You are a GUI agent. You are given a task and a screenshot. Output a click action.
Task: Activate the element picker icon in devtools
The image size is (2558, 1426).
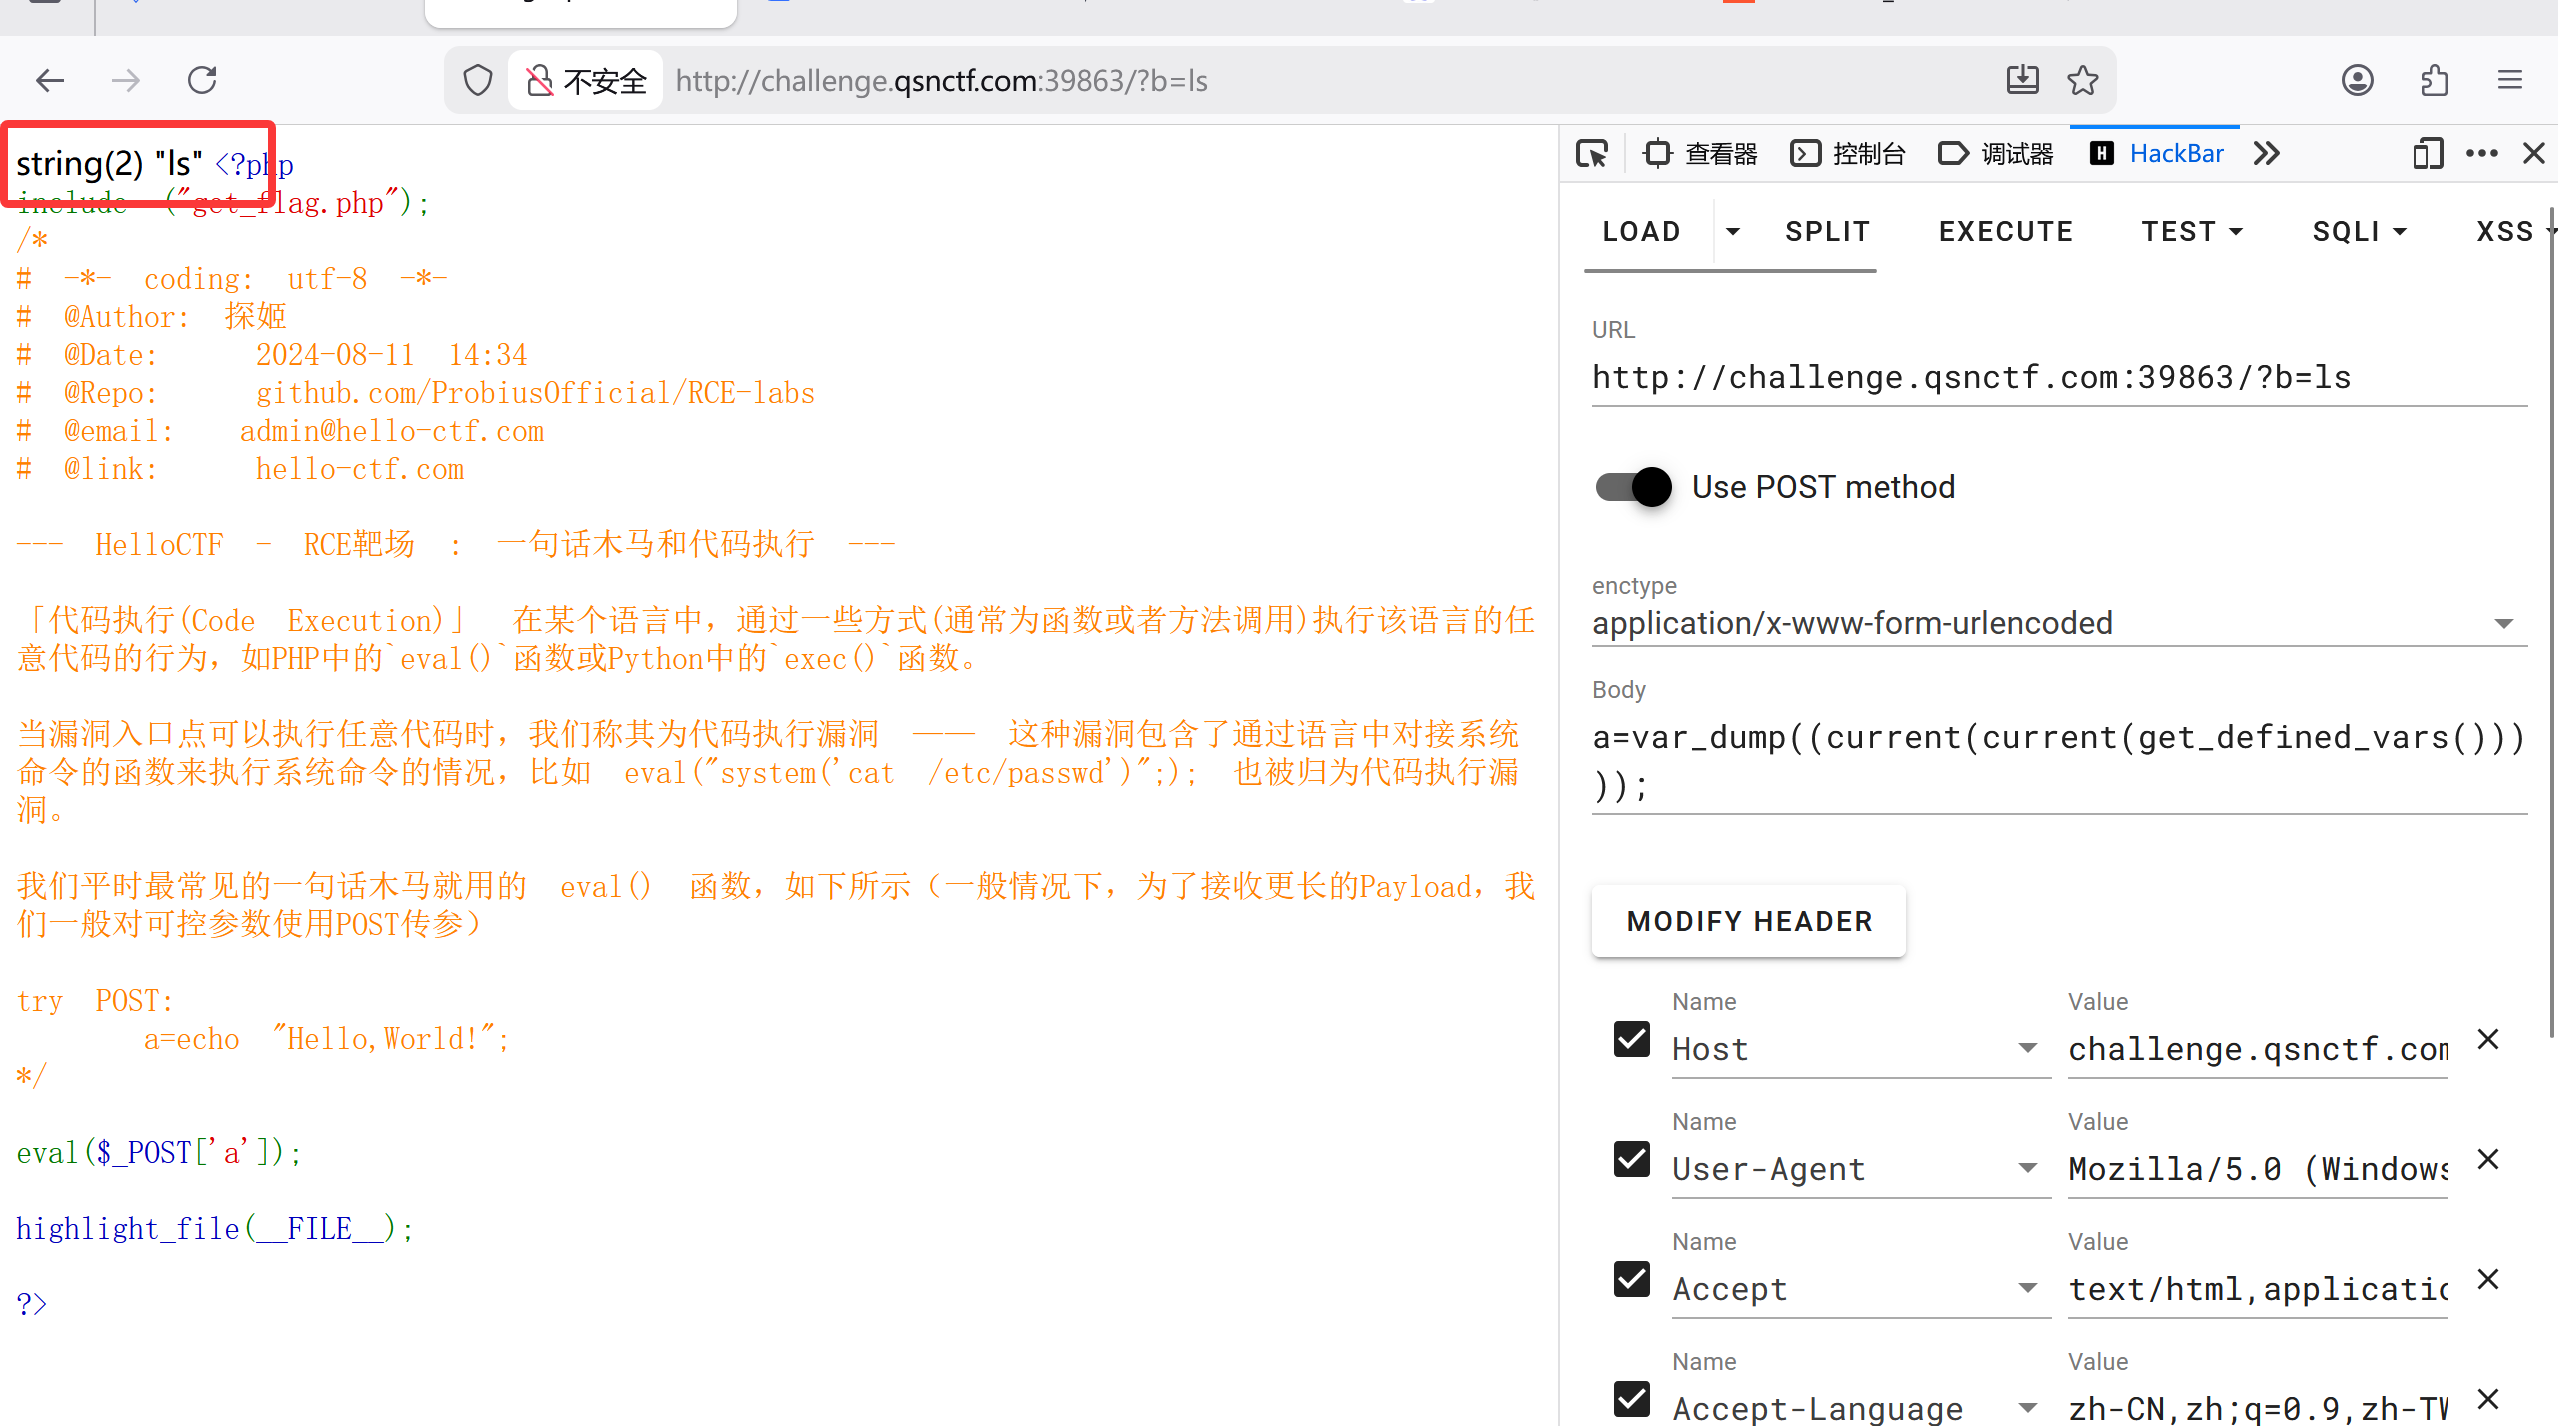[1591, 154]
